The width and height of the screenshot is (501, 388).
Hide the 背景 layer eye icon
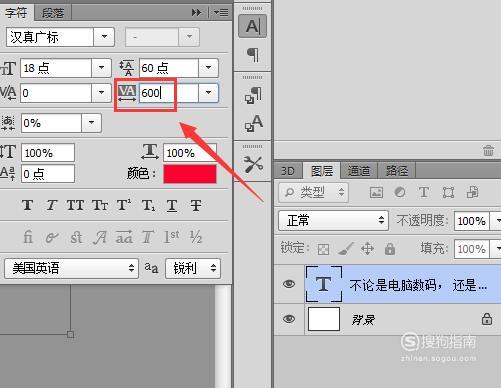pos(289,319)
